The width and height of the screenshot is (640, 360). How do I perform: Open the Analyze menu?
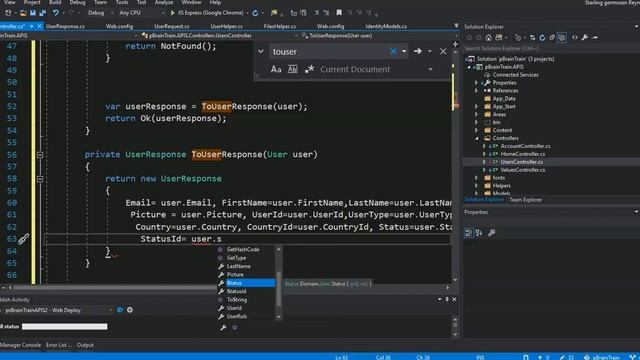(164, 2)
